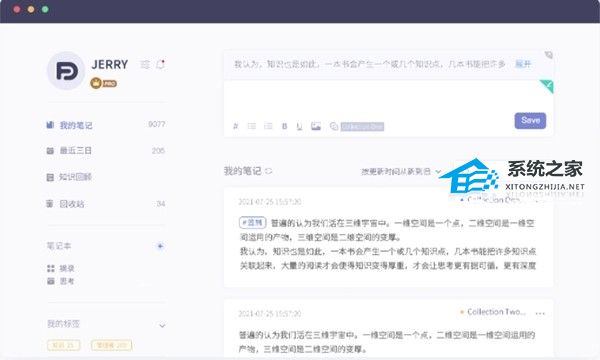Refresh the 我的笔记 list
600x360 pixels.
(269, 171)
